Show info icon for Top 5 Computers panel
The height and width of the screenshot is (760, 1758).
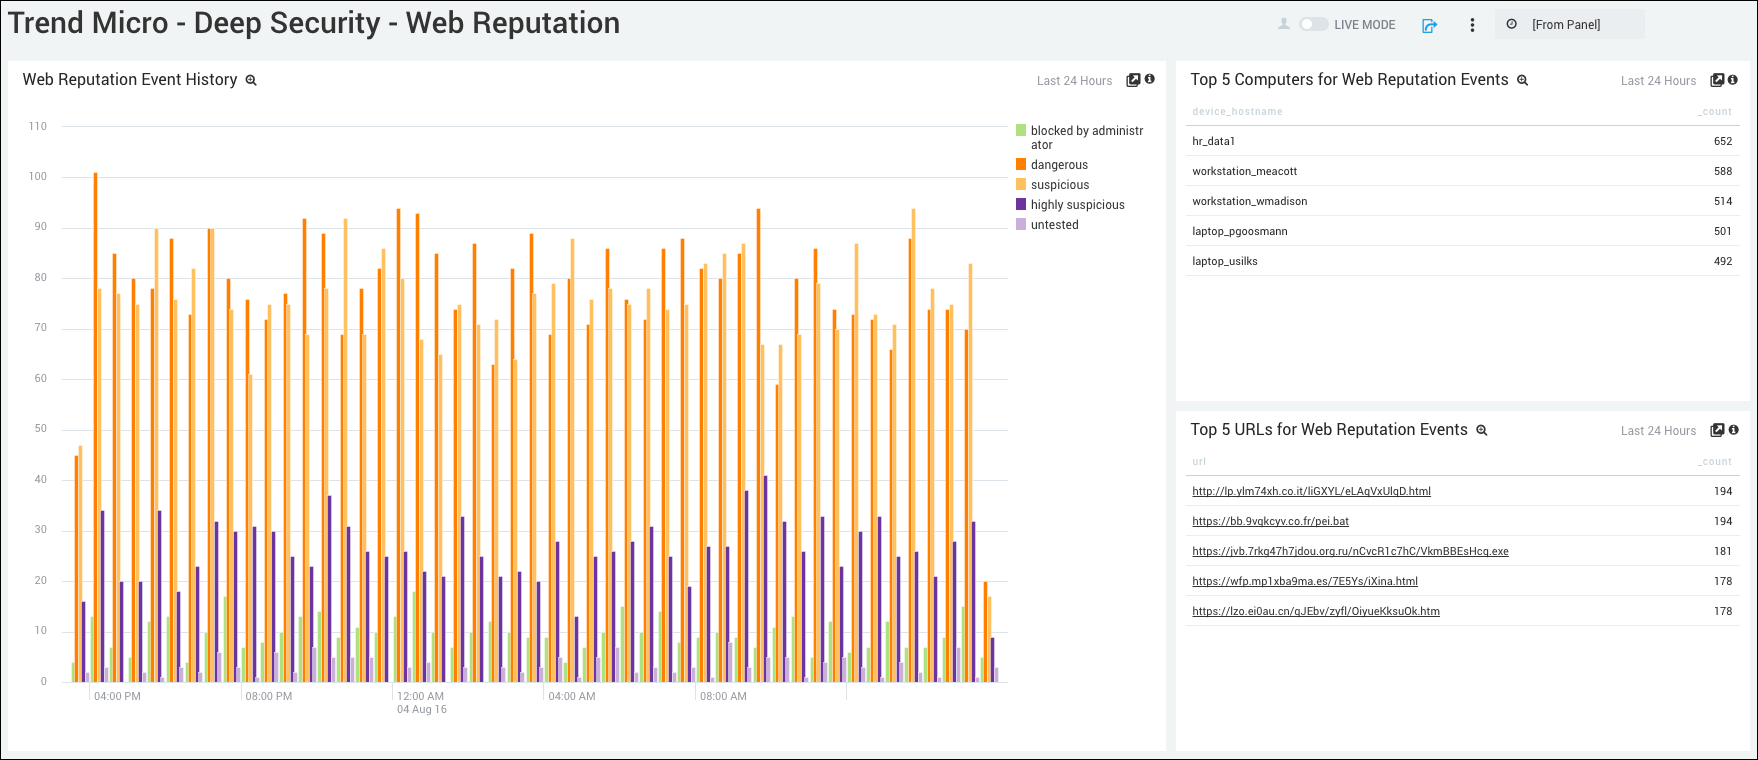point(1733,79)
